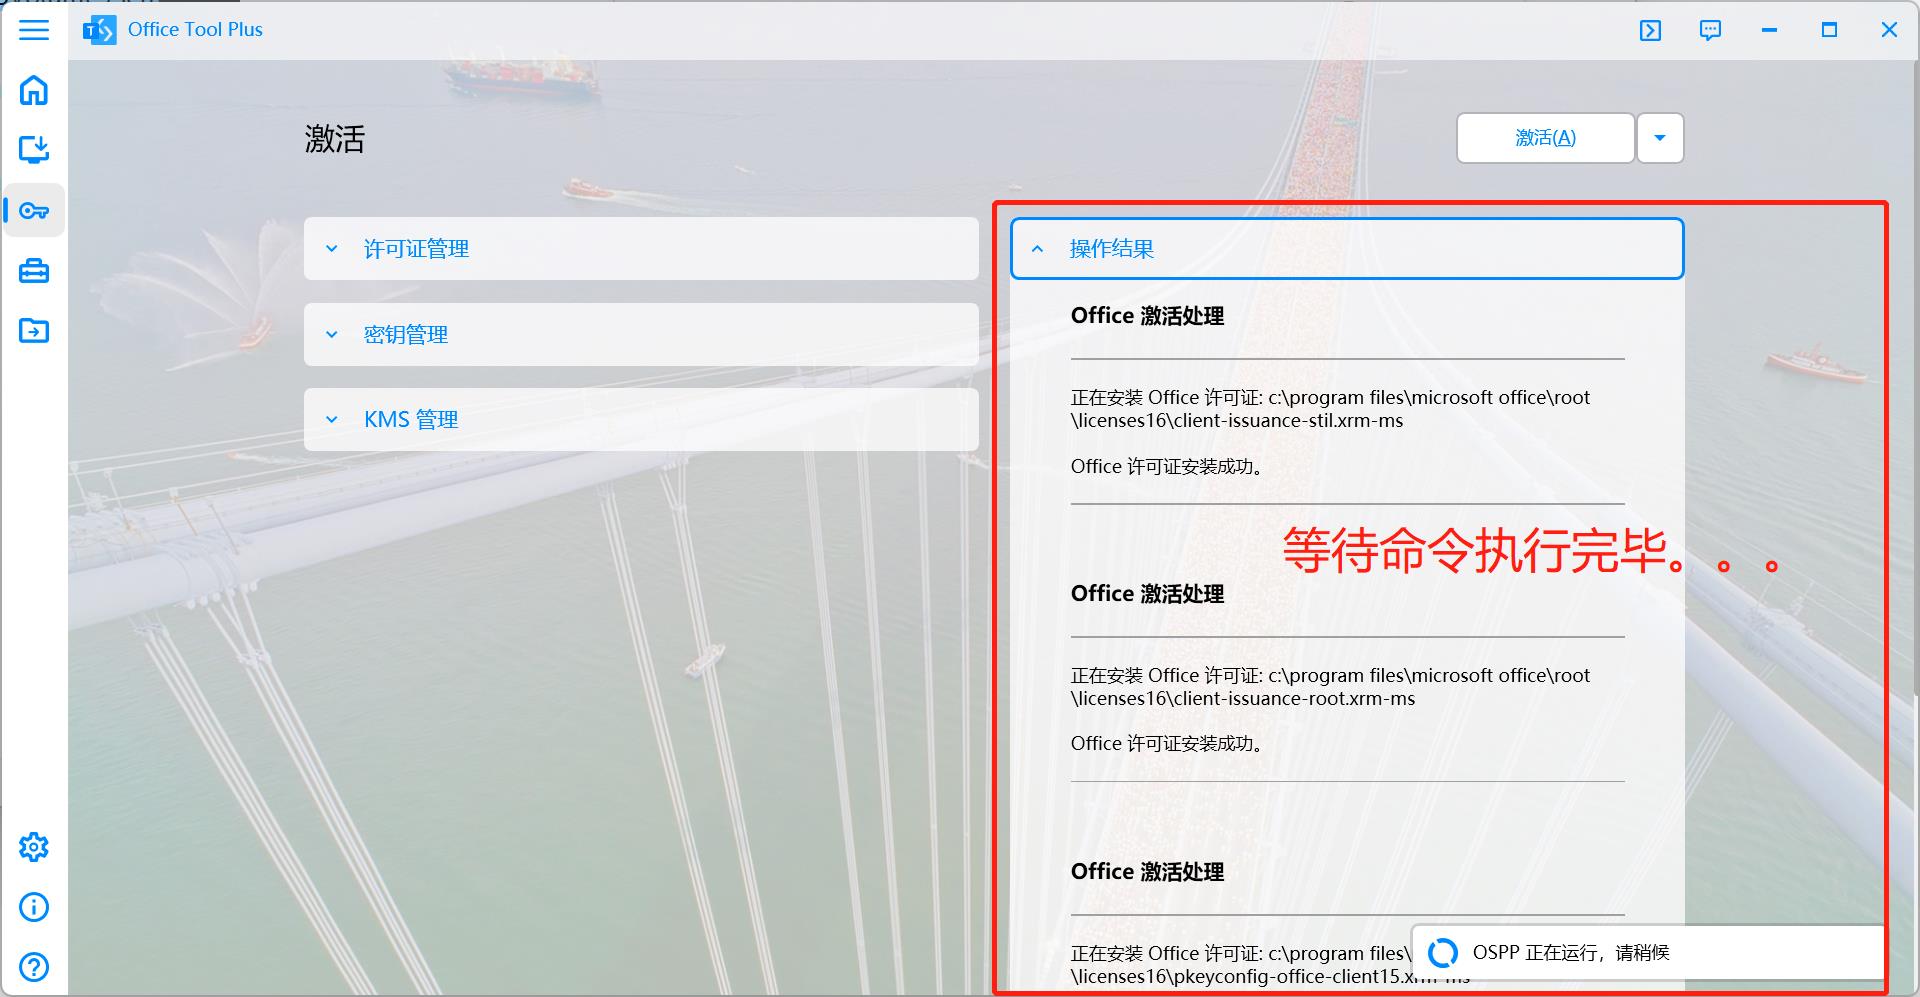Expand the 密钥管理 section
Image resolution: width=1920 pixels, height=997 pixels.
(640, 334)
